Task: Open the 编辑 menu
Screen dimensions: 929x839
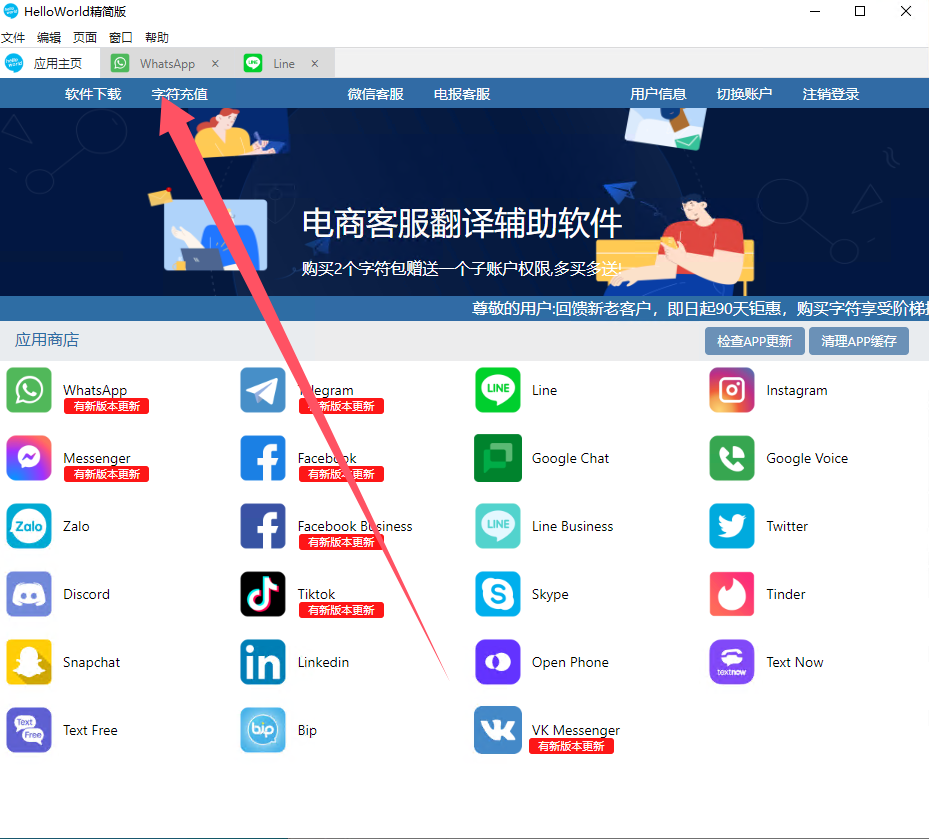Action: [49, 38]
